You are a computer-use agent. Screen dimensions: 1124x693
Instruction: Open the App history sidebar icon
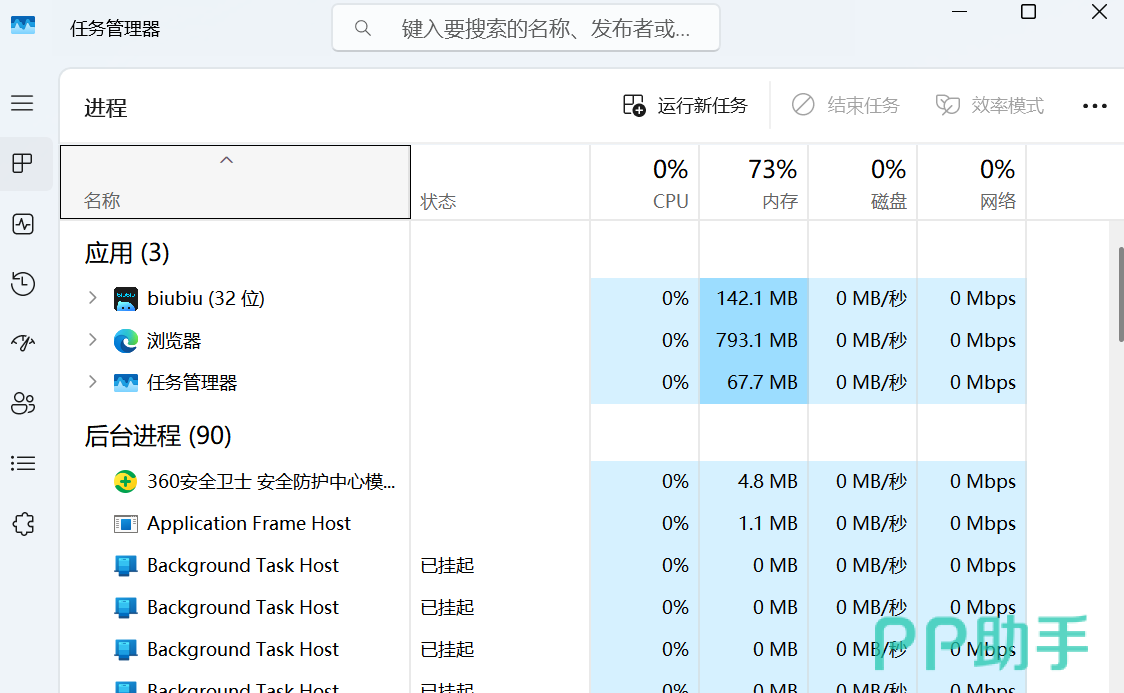click(x=22, y=284)
